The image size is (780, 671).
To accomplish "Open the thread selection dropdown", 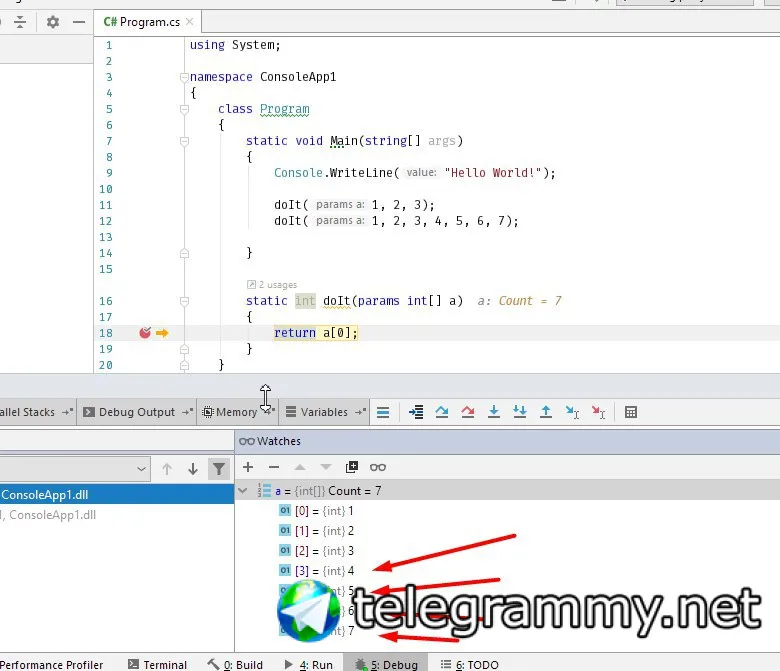I will (x=75, y=469).
